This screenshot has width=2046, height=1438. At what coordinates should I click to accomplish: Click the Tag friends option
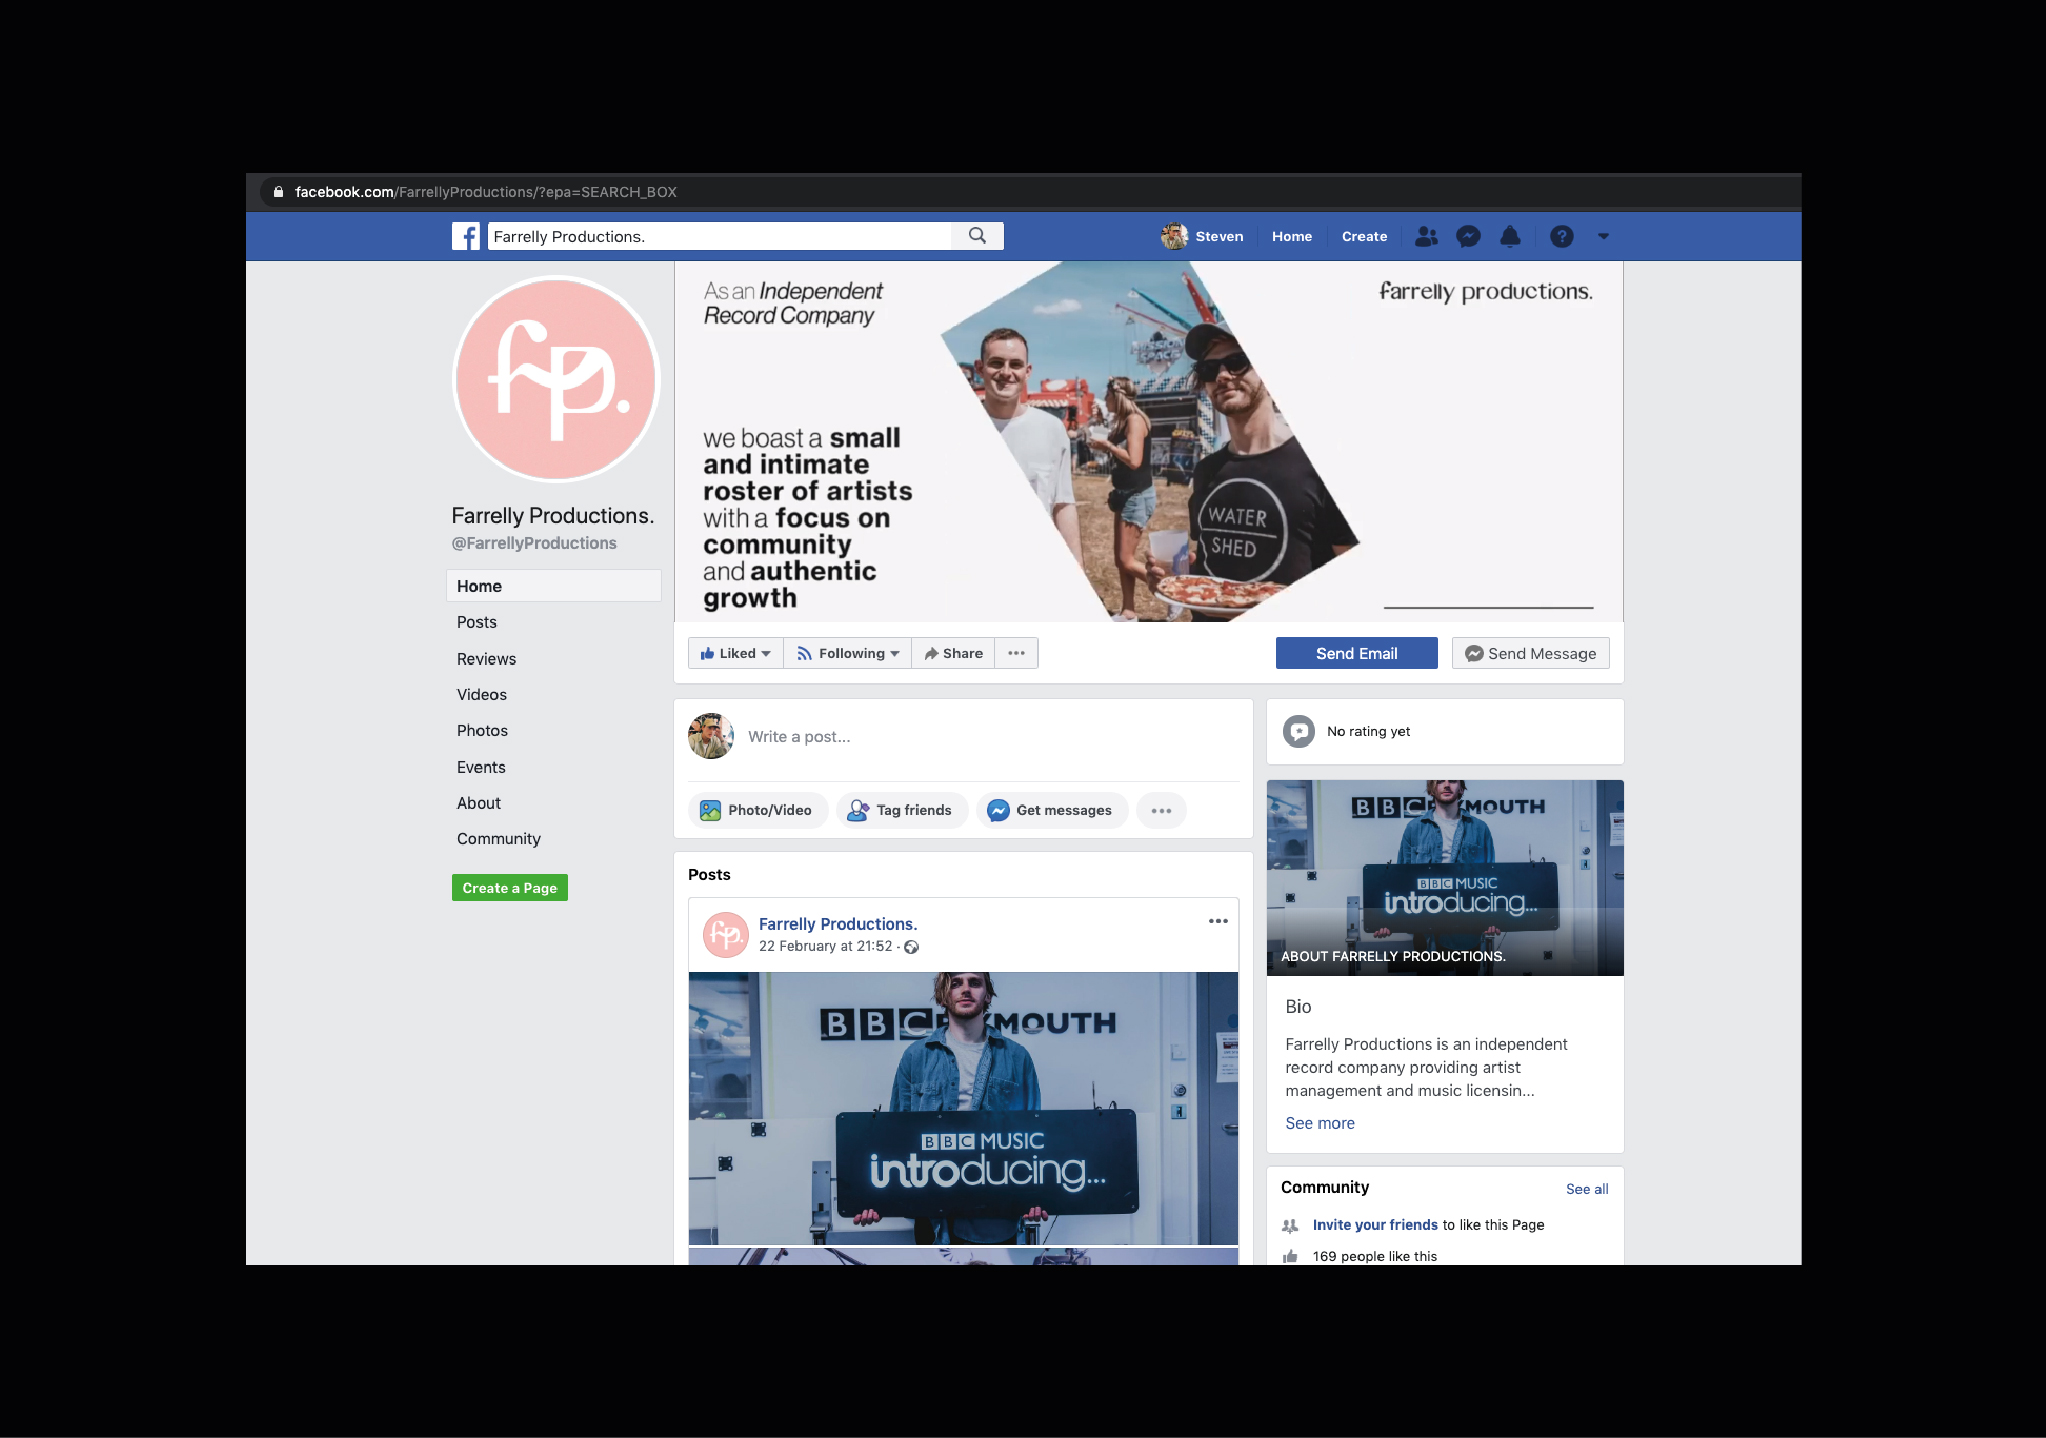(901, 810)
